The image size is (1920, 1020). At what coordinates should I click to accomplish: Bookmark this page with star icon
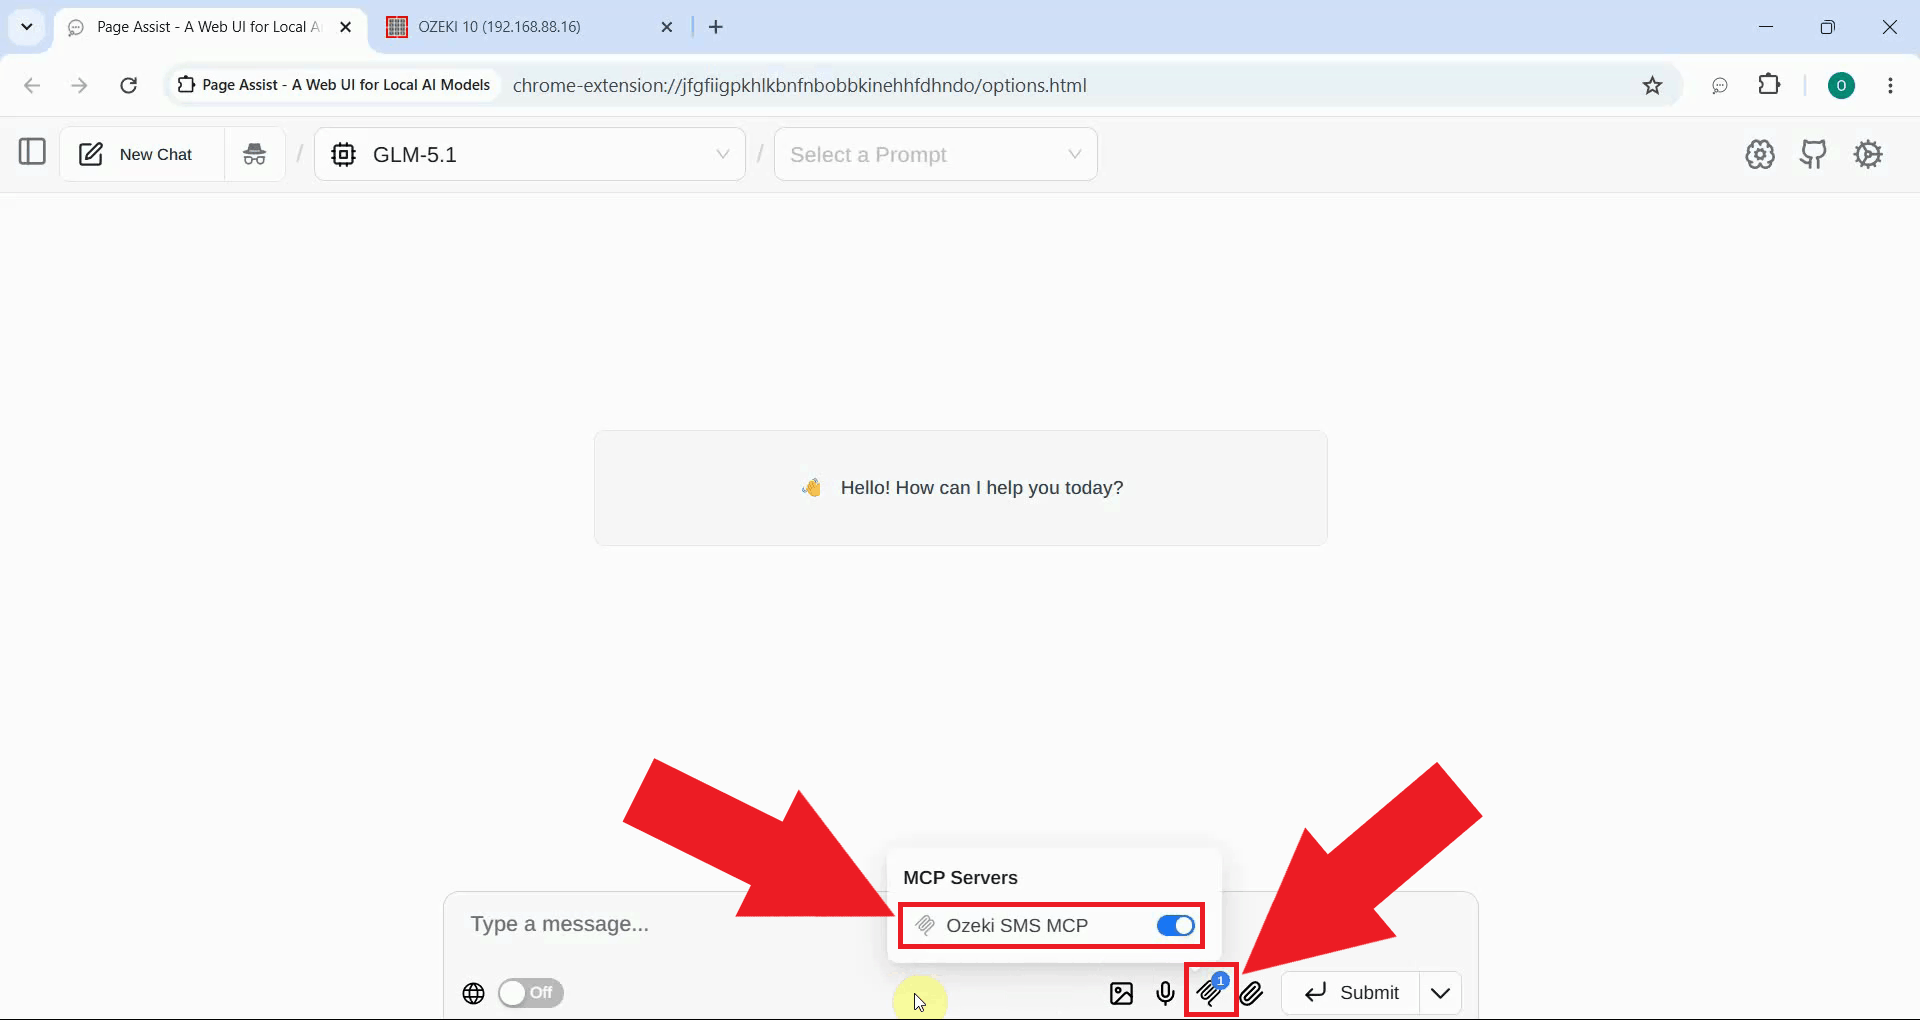tap(1653, 85)
